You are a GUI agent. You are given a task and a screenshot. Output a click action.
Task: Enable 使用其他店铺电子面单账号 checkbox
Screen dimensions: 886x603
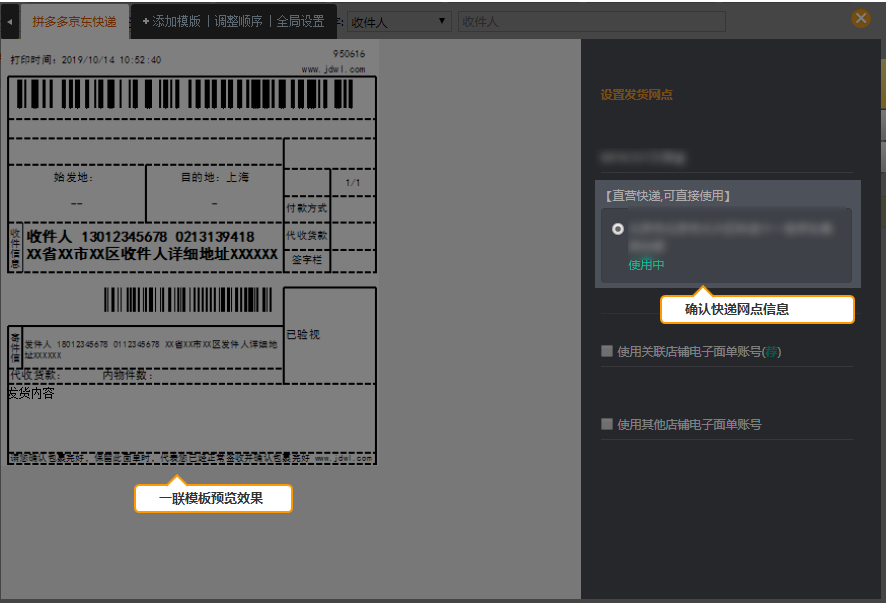click(607, 424)
